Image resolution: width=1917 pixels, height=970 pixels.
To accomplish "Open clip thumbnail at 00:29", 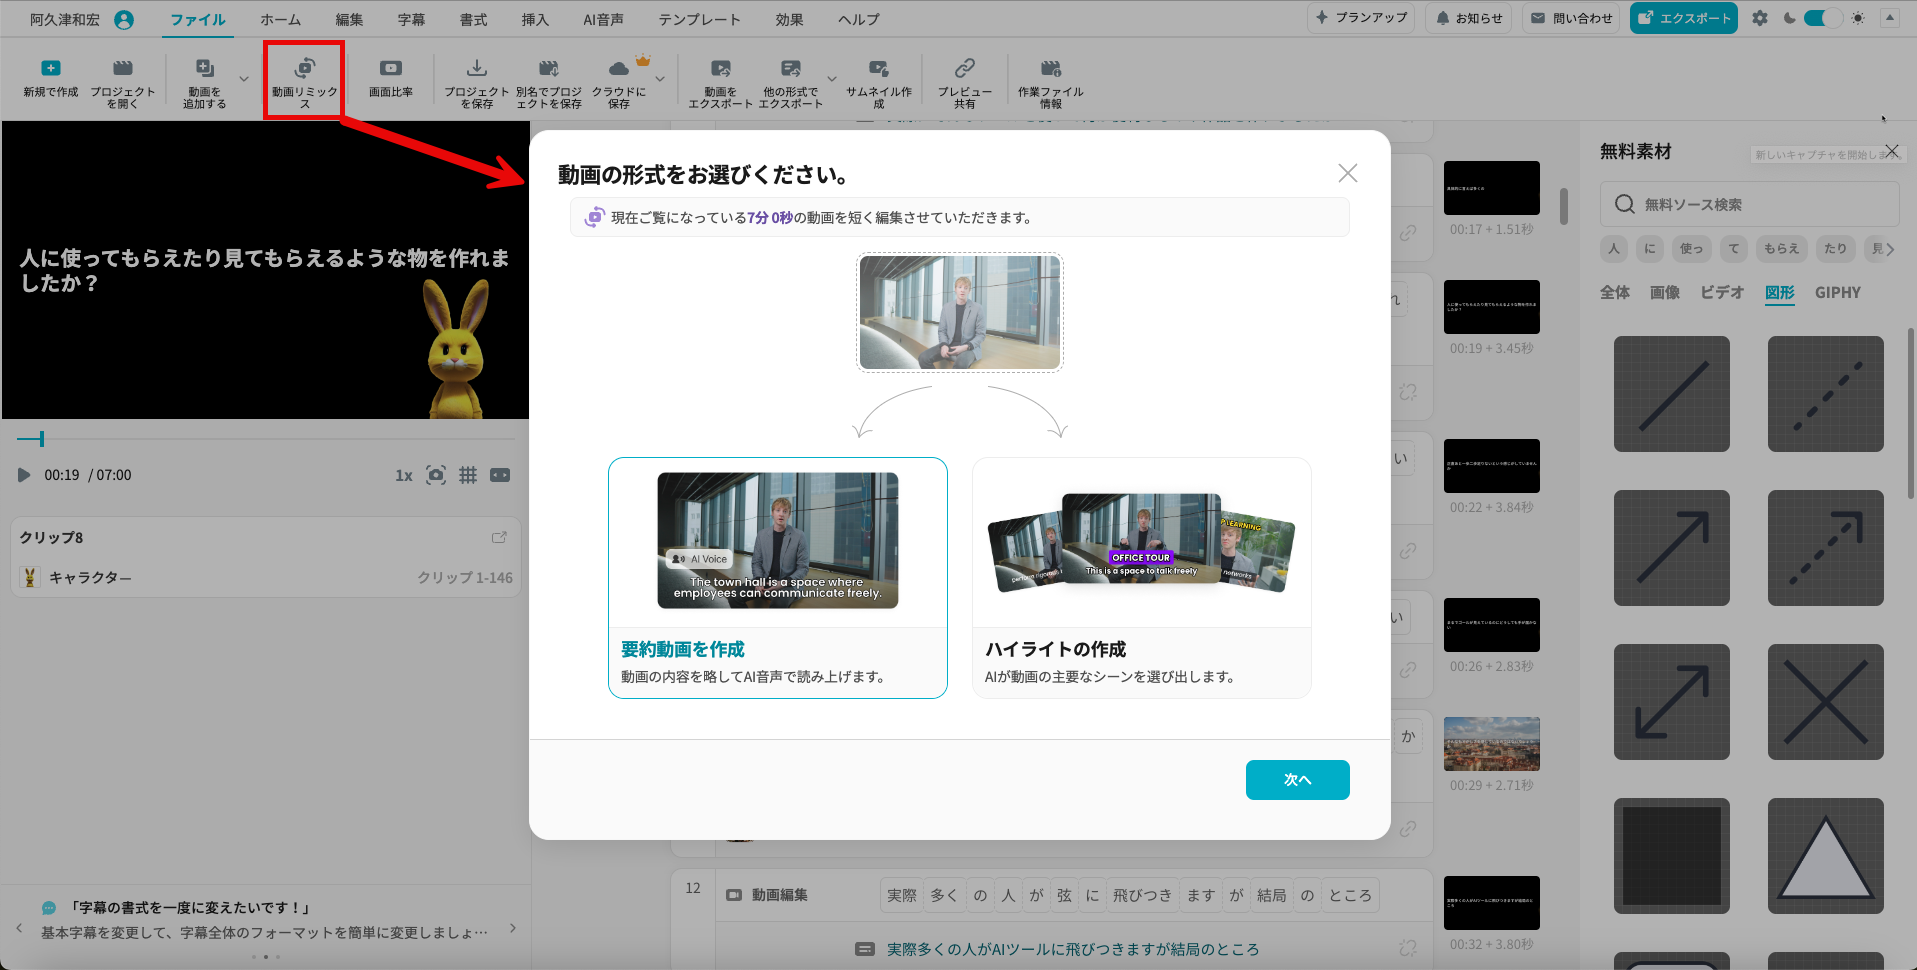I will tap(1492, 744).
